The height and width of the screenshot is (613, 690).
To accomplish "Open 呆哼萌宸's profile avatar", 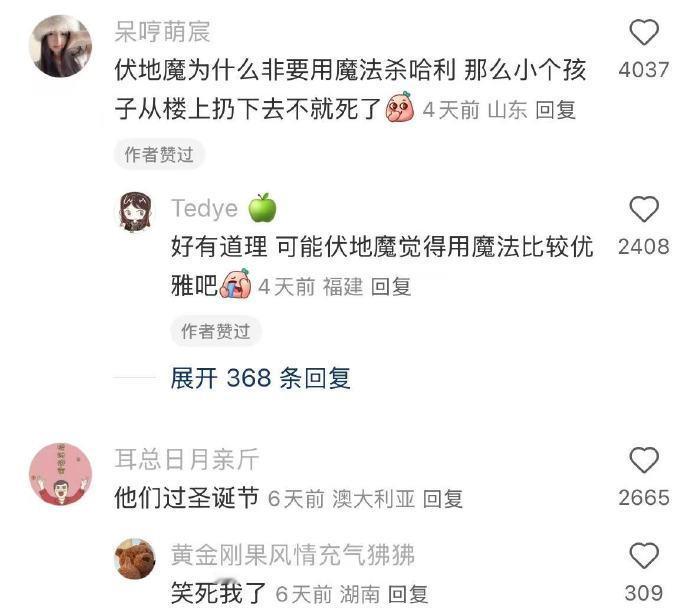I will click(60, 46).
